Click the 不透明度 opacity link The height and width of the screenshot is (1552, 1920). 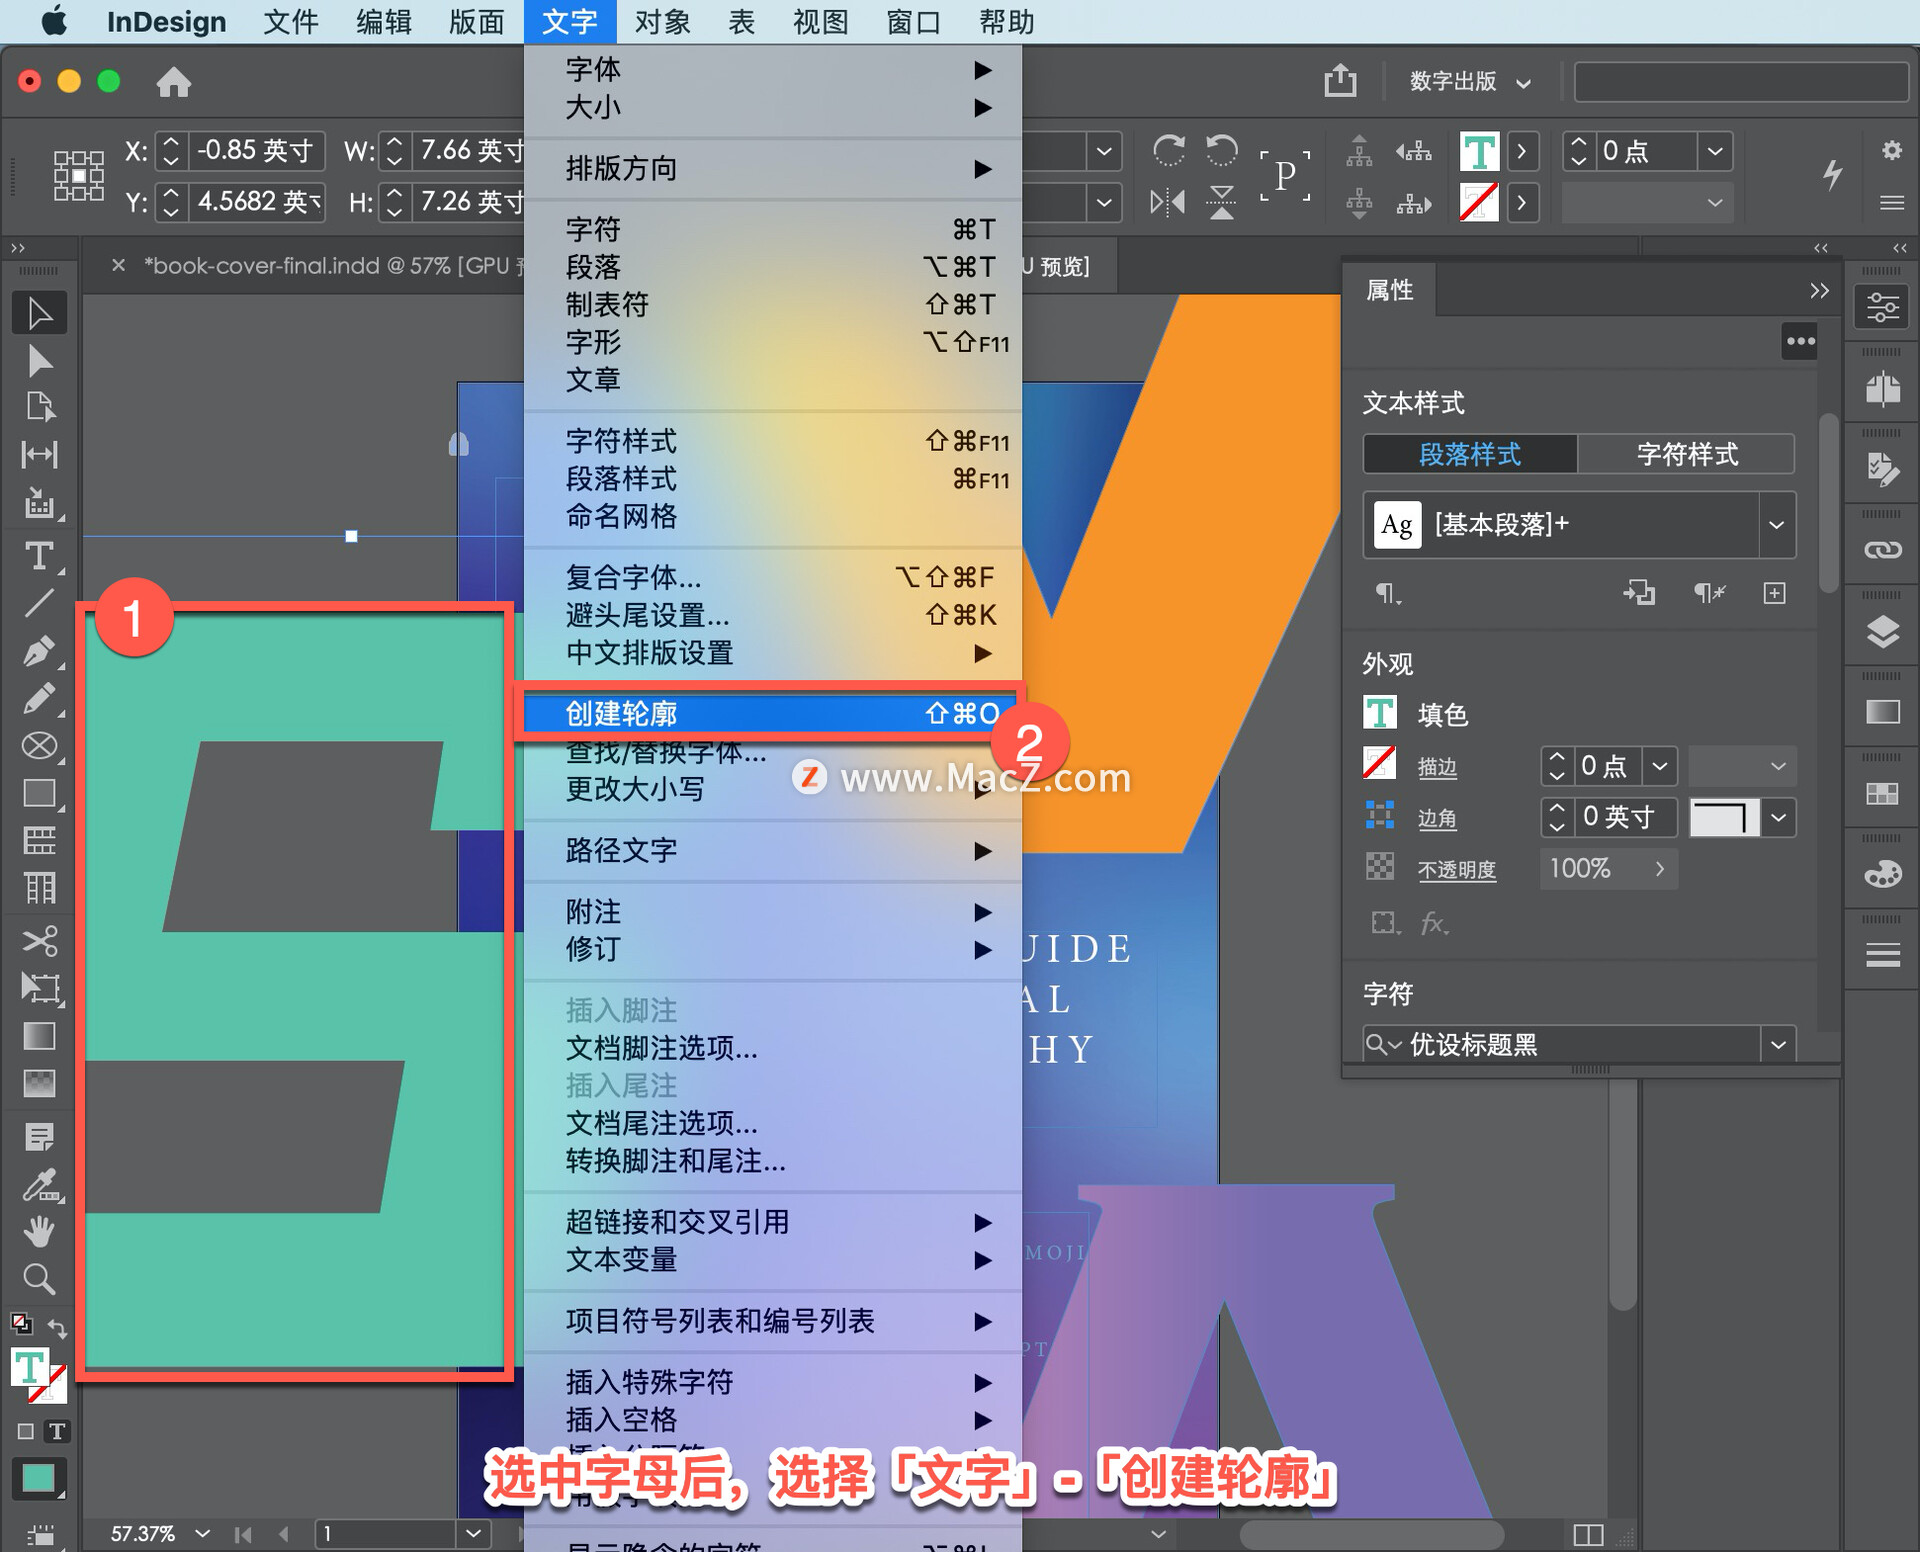point(1456,869)
